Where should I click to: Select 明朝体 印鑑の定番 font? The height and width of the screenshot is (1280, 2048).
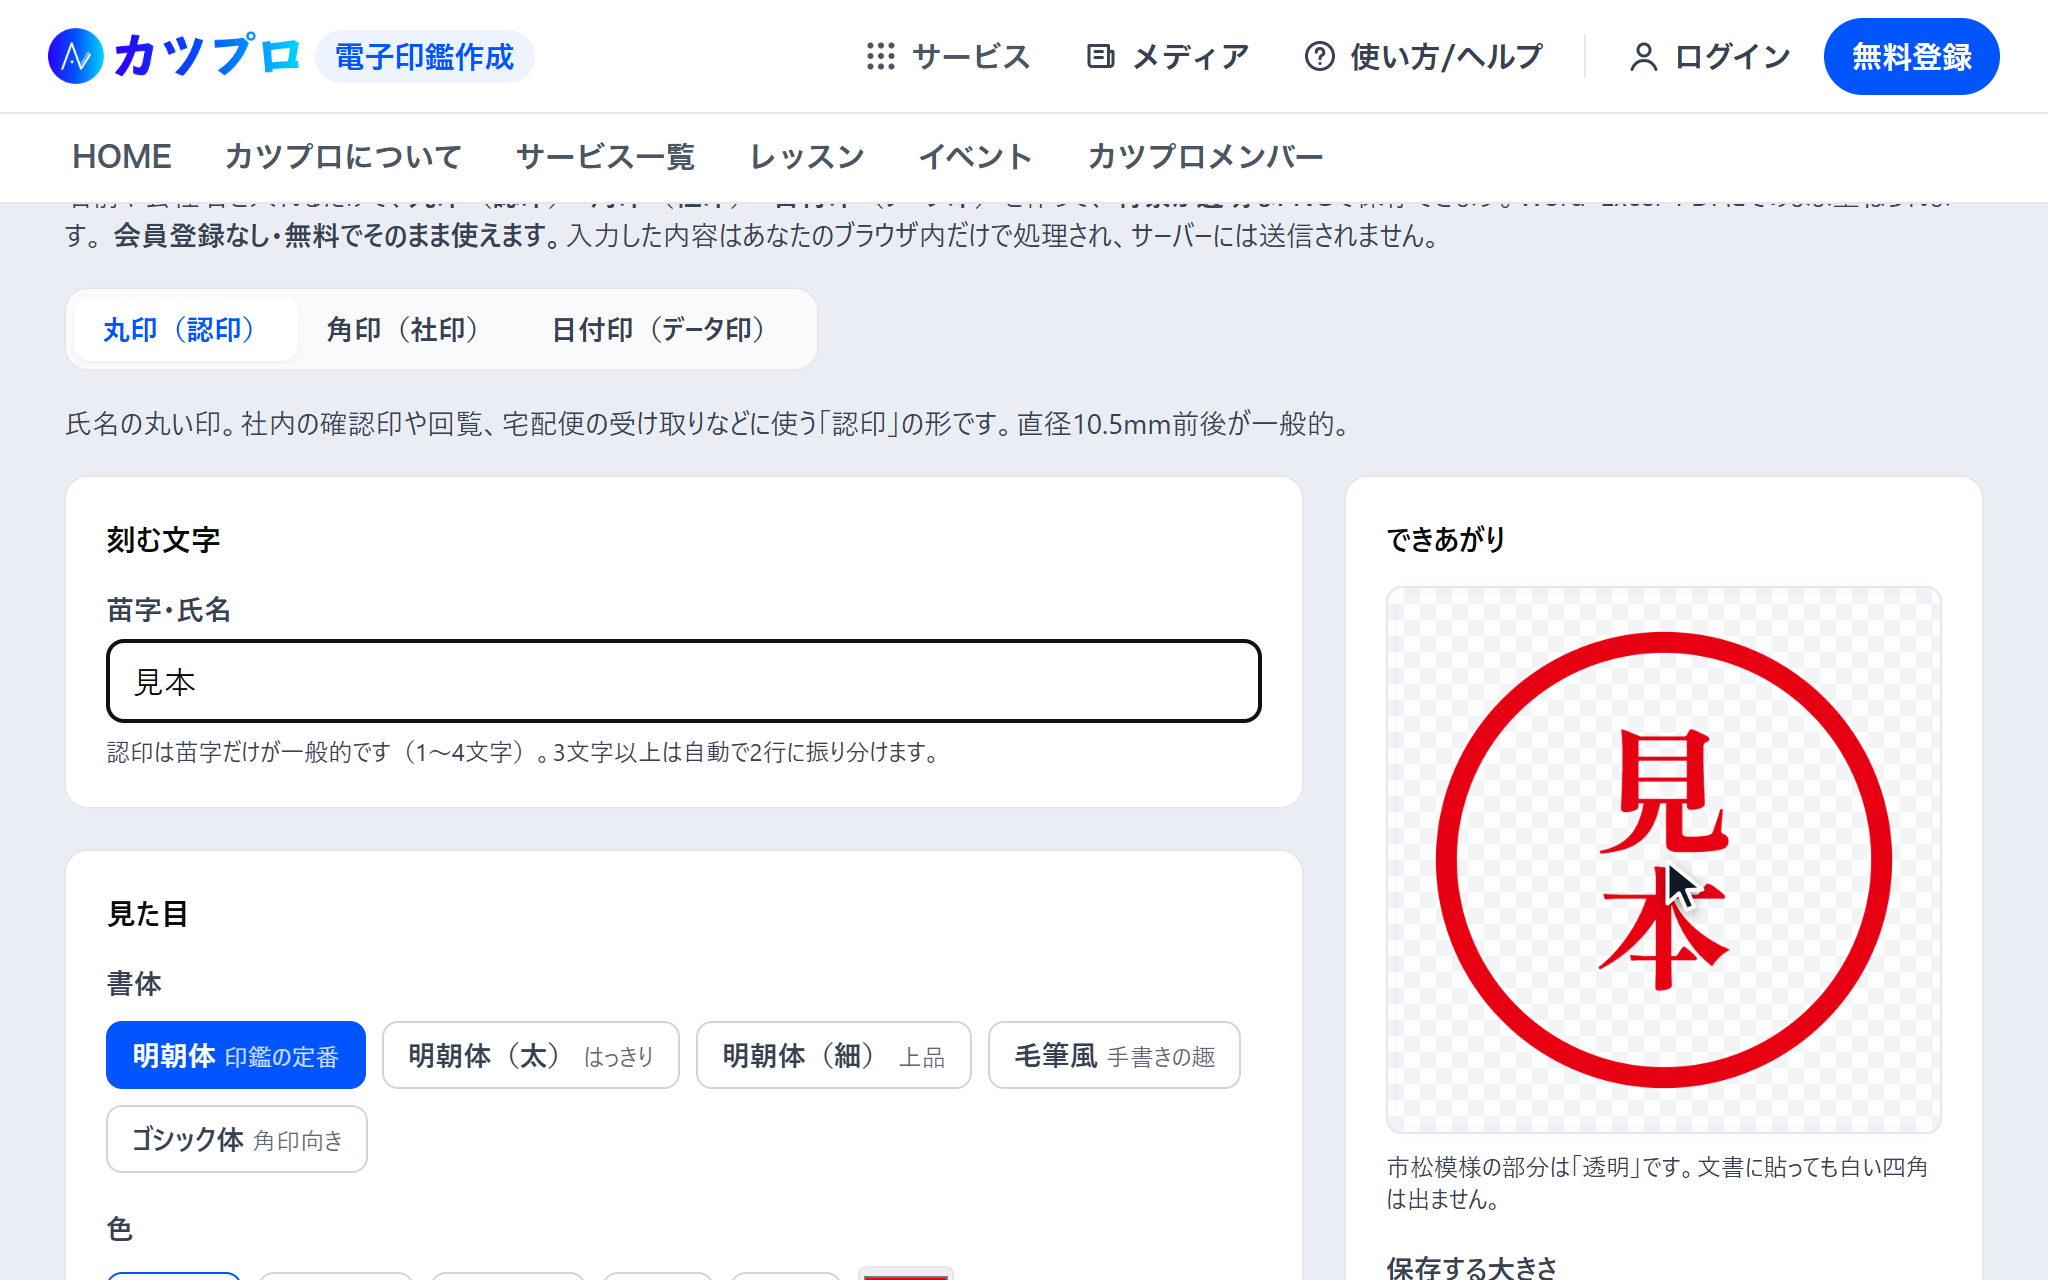(236, 1055)
